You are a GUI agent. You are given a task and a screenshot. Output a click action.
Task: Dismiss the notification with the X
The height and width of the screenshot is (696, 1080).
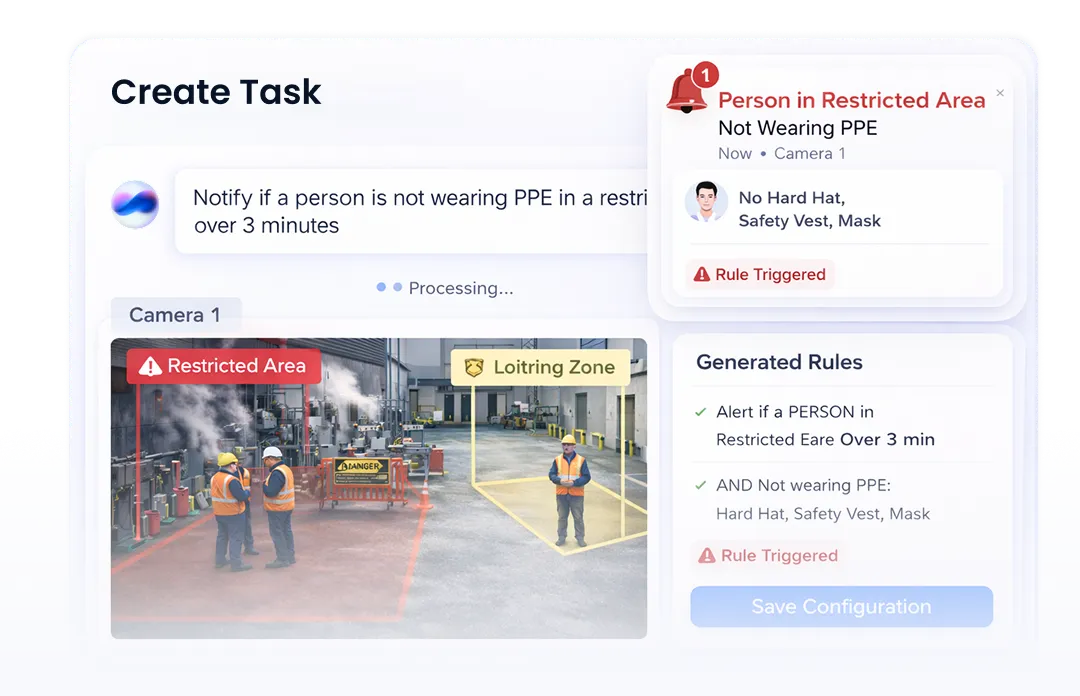coord(999,92)
